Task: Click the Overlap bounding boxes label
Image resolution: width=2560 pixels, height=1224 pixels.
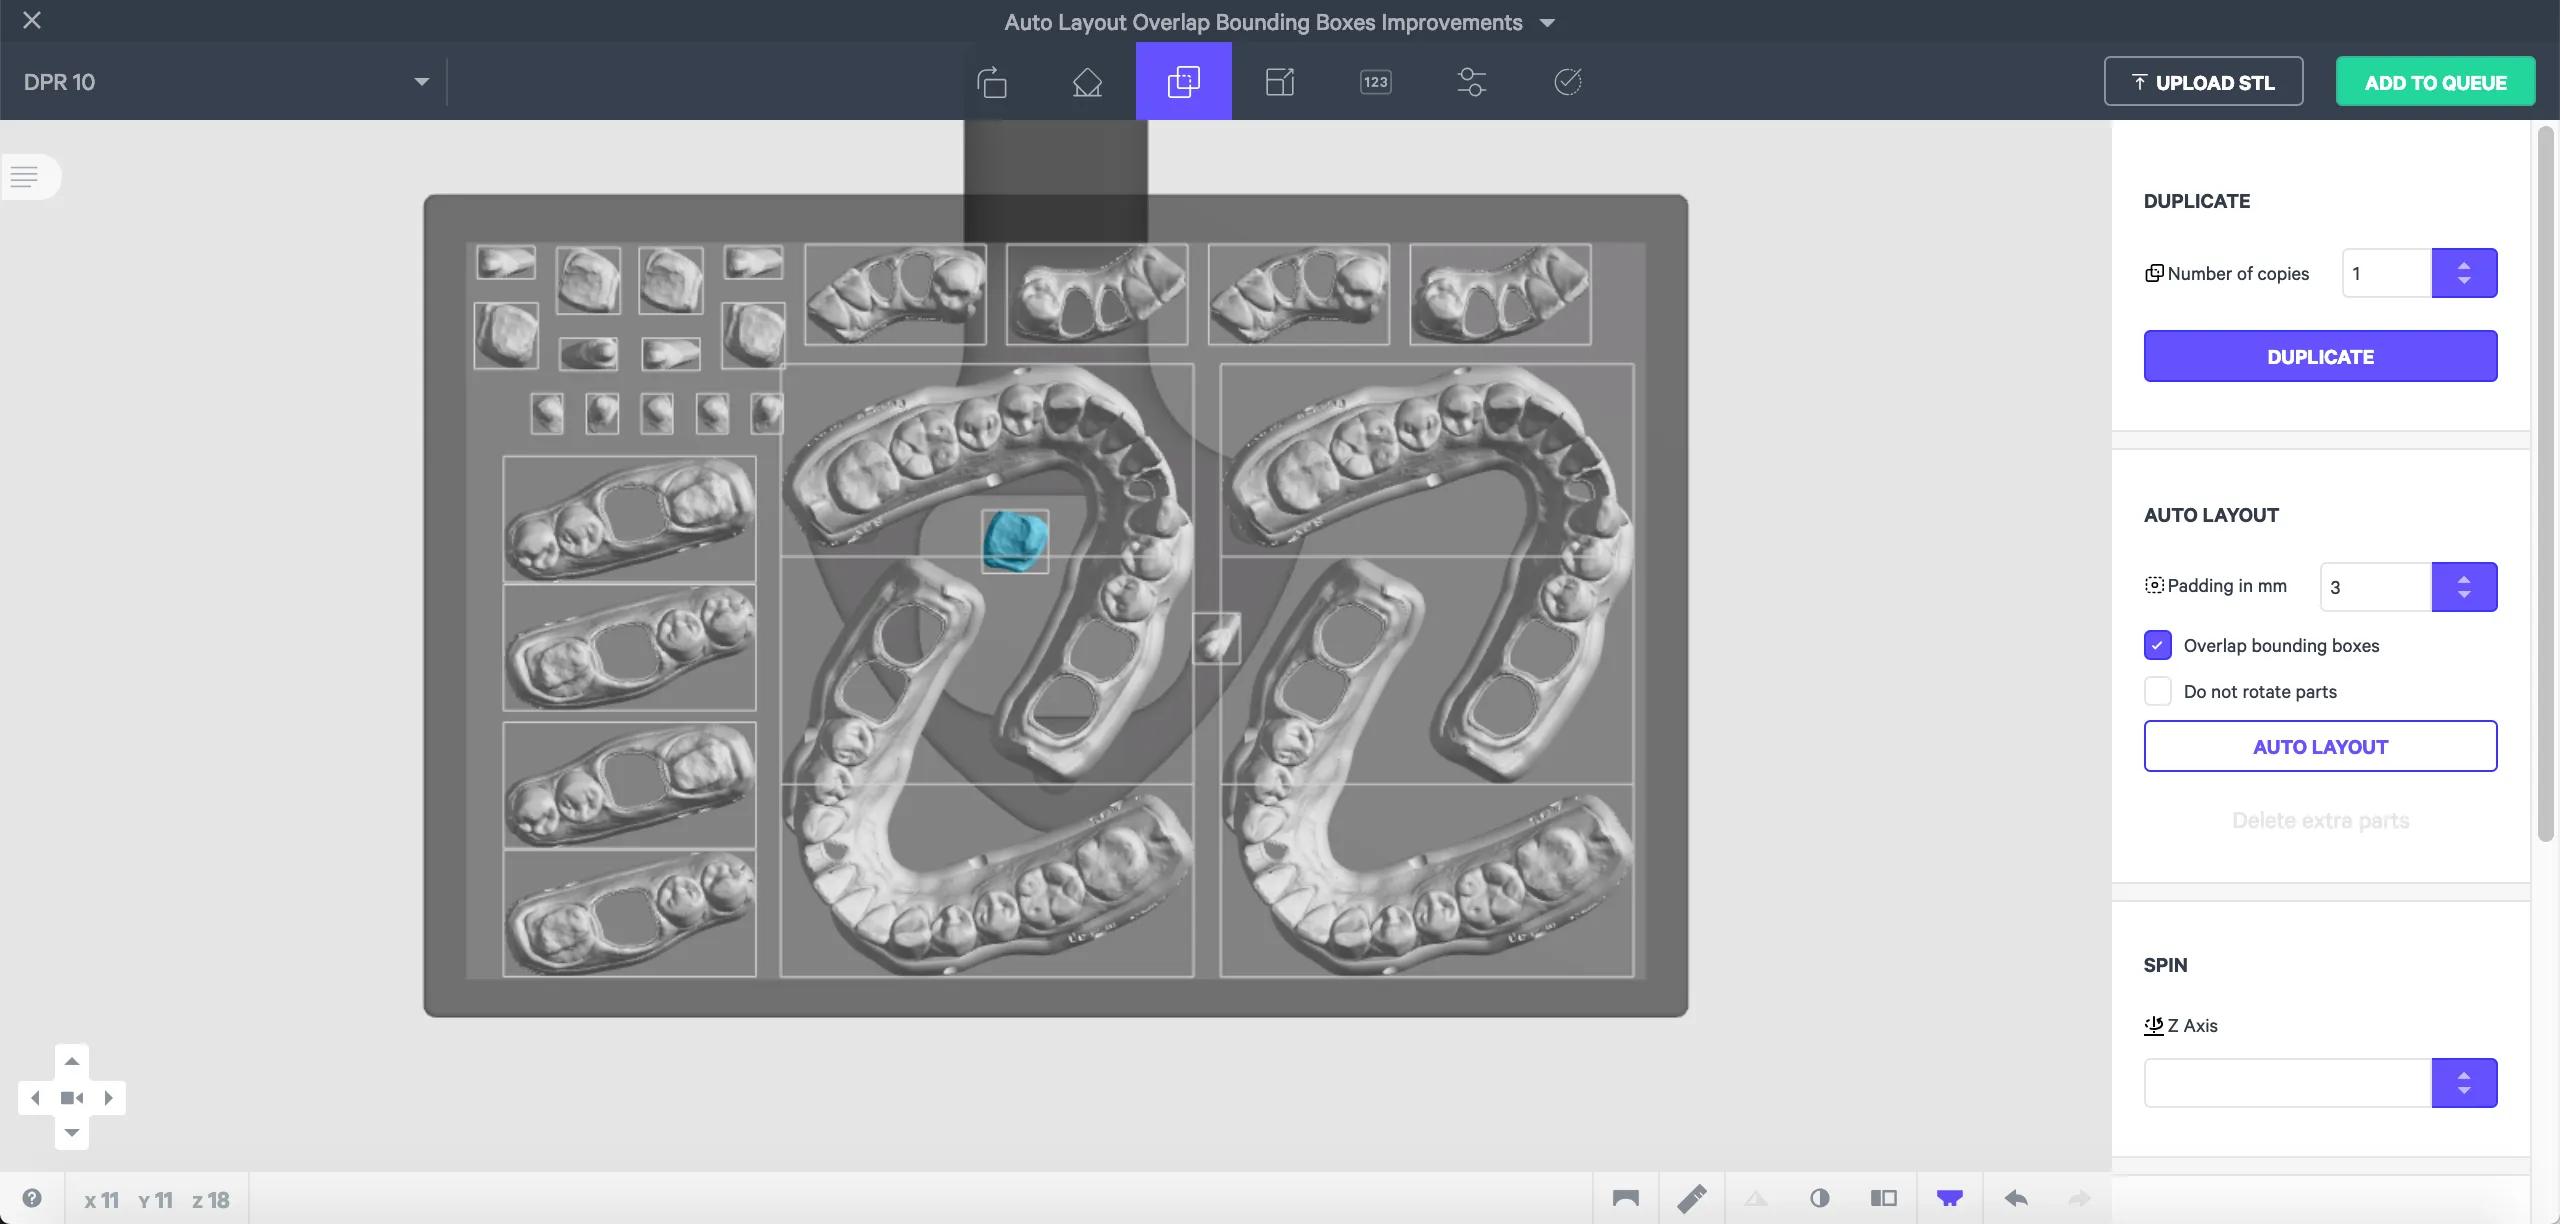Action: click(x=2281, y=645)
